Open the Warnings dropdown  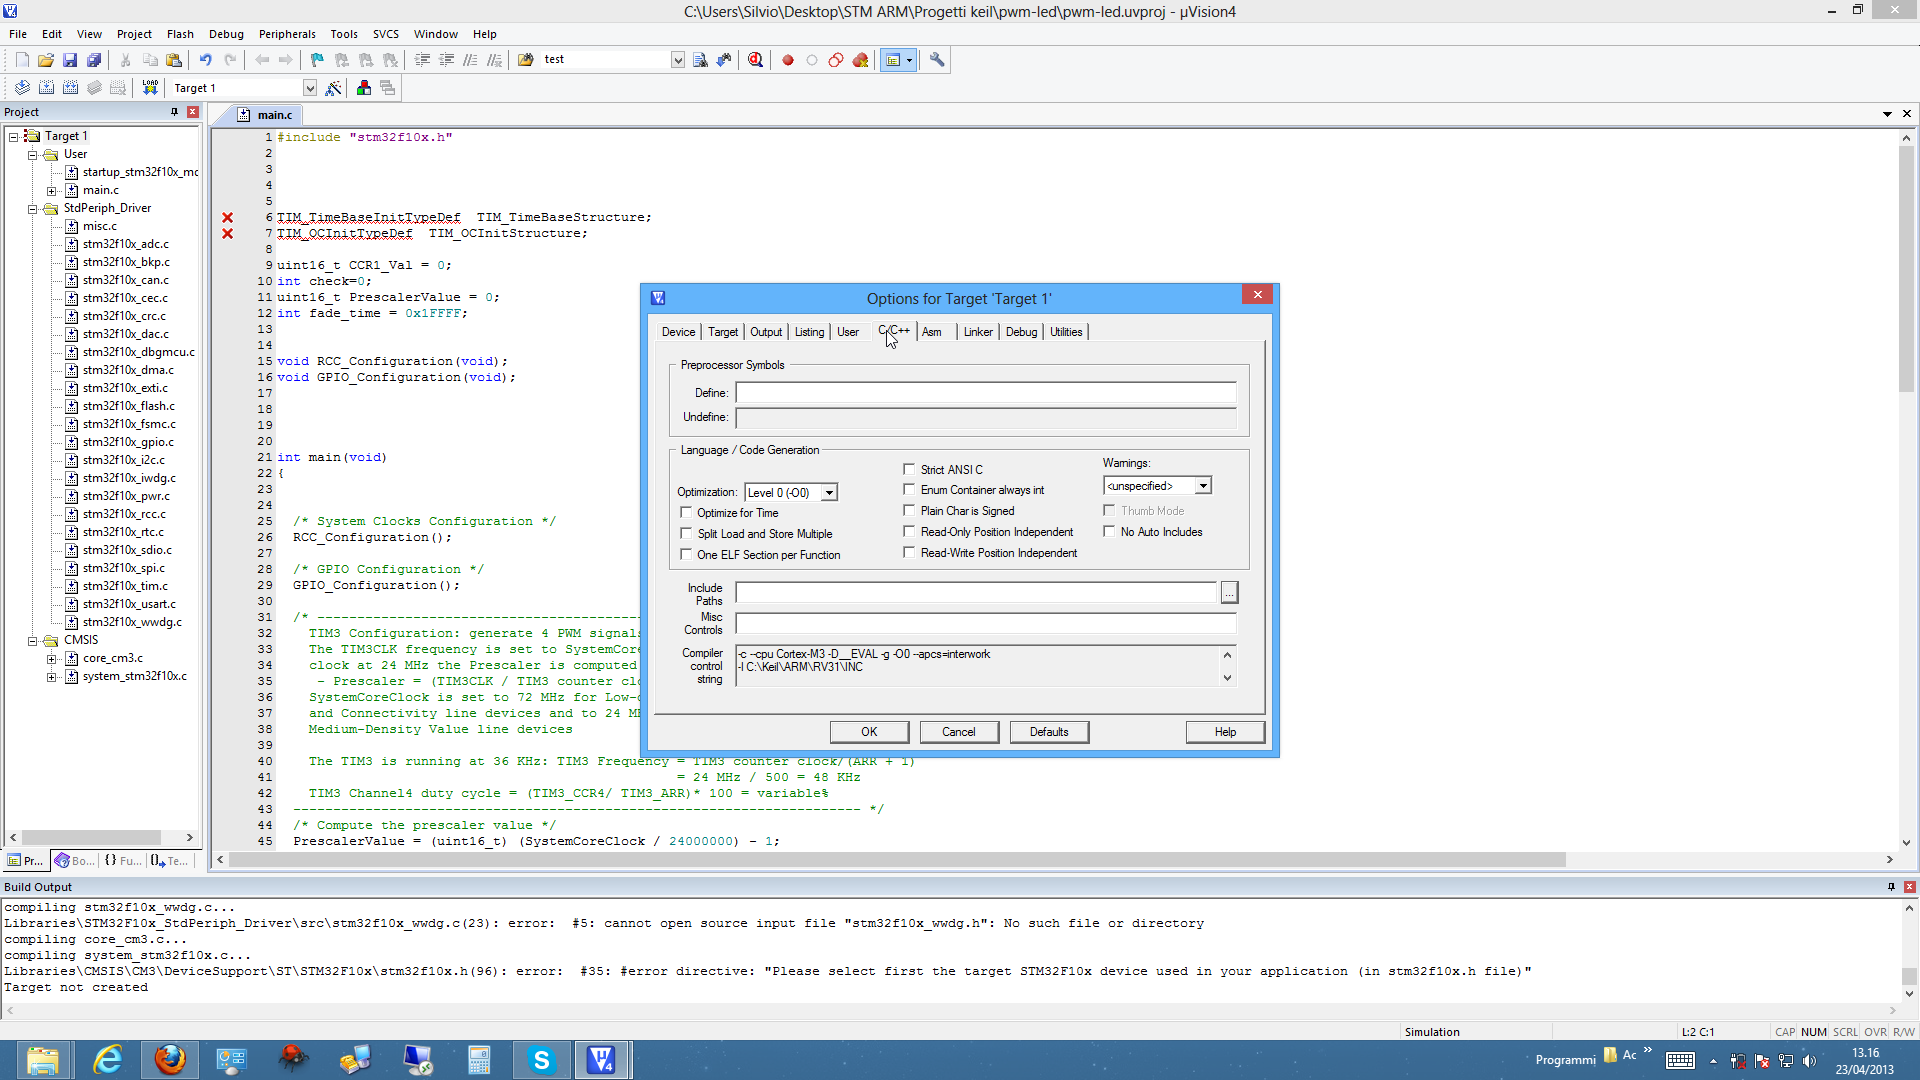(x=1203, y=486)
